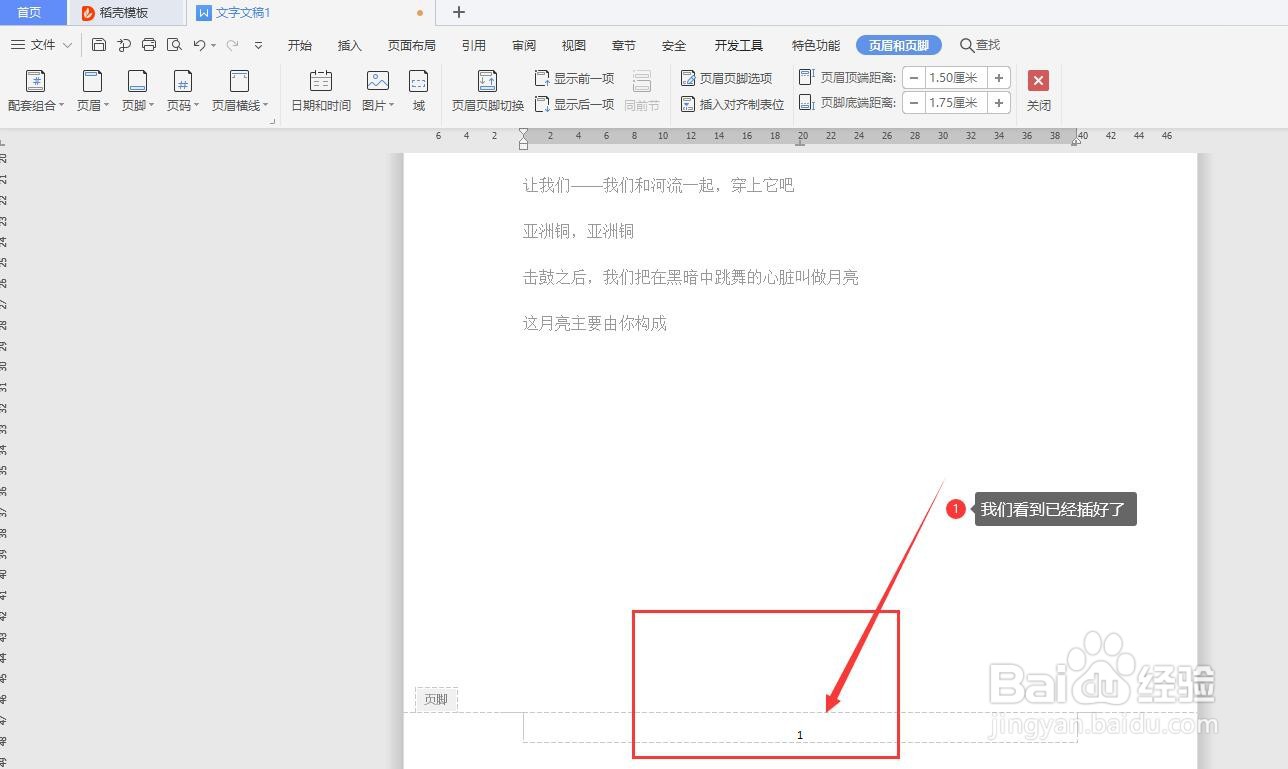Switch to the 开发工具 tab
The width and height of the screenshot is (1288, 769).
pyautogui.click(x=739, y=46)
